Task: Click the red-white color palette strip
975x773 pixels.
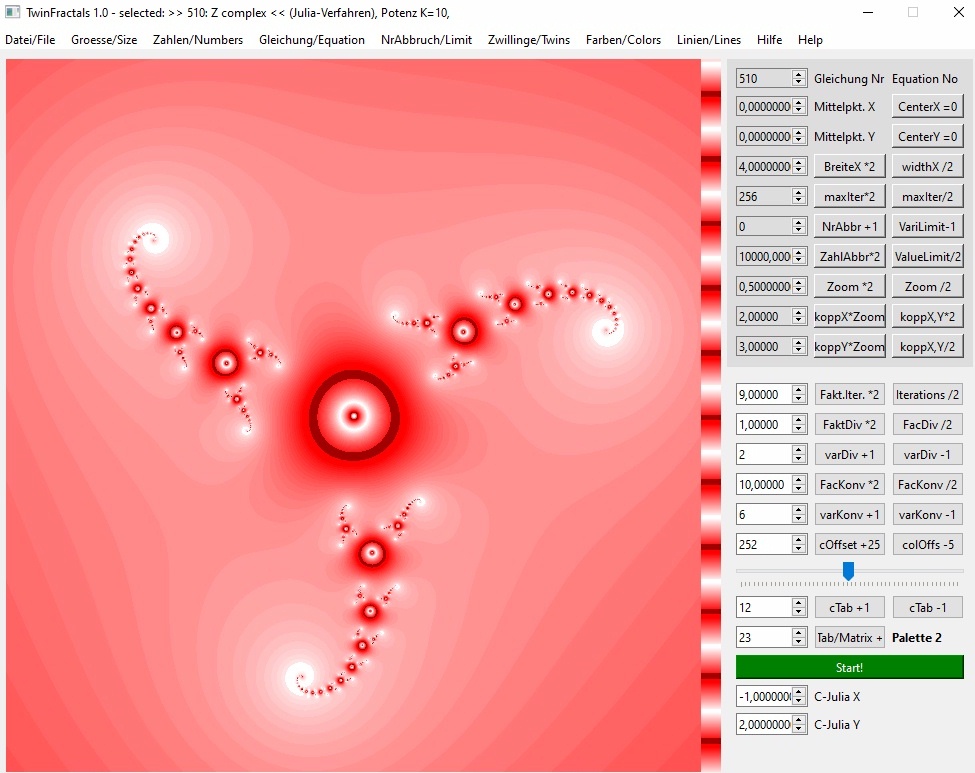Action: click(x=711, y=415)
